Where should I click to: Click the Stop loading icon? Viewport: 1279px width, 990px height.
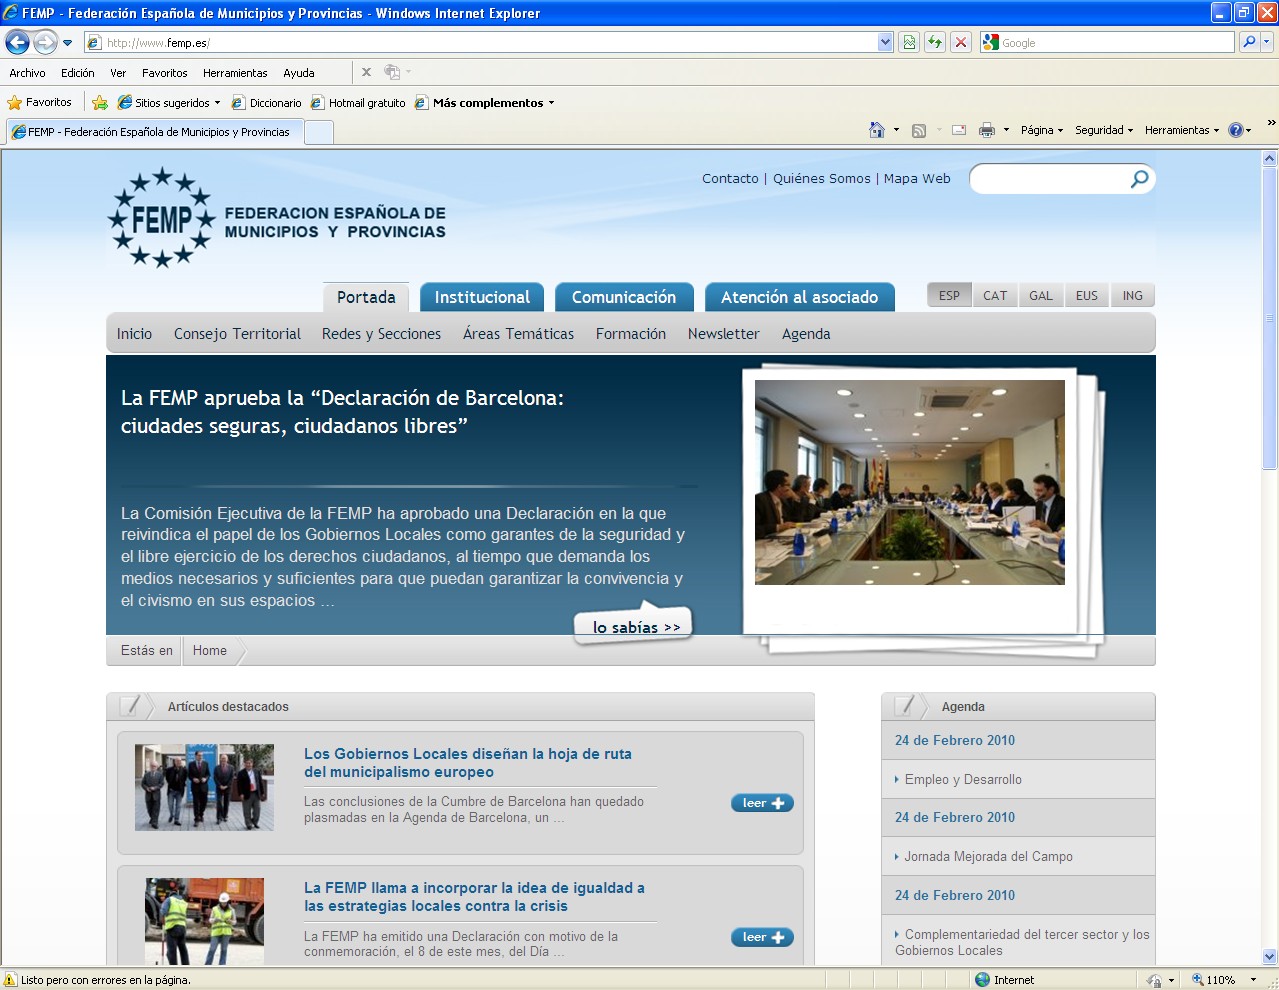(x=959, y=42)
